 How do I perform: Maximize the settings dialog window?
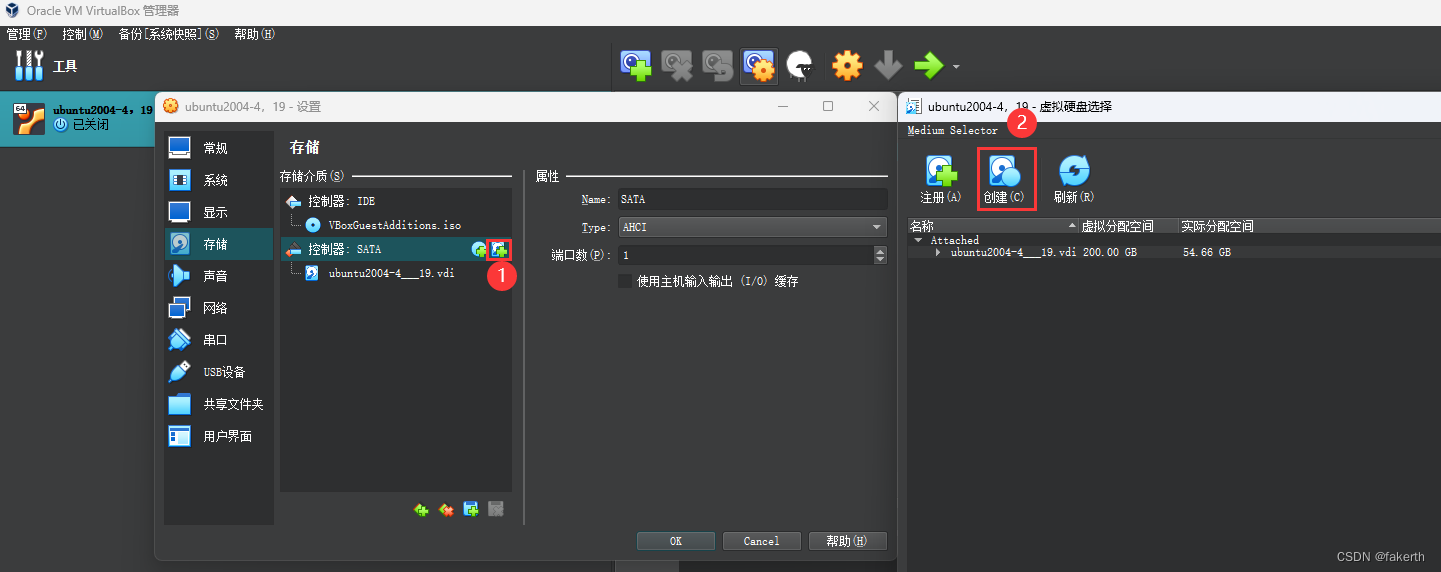tap(828, 106)
